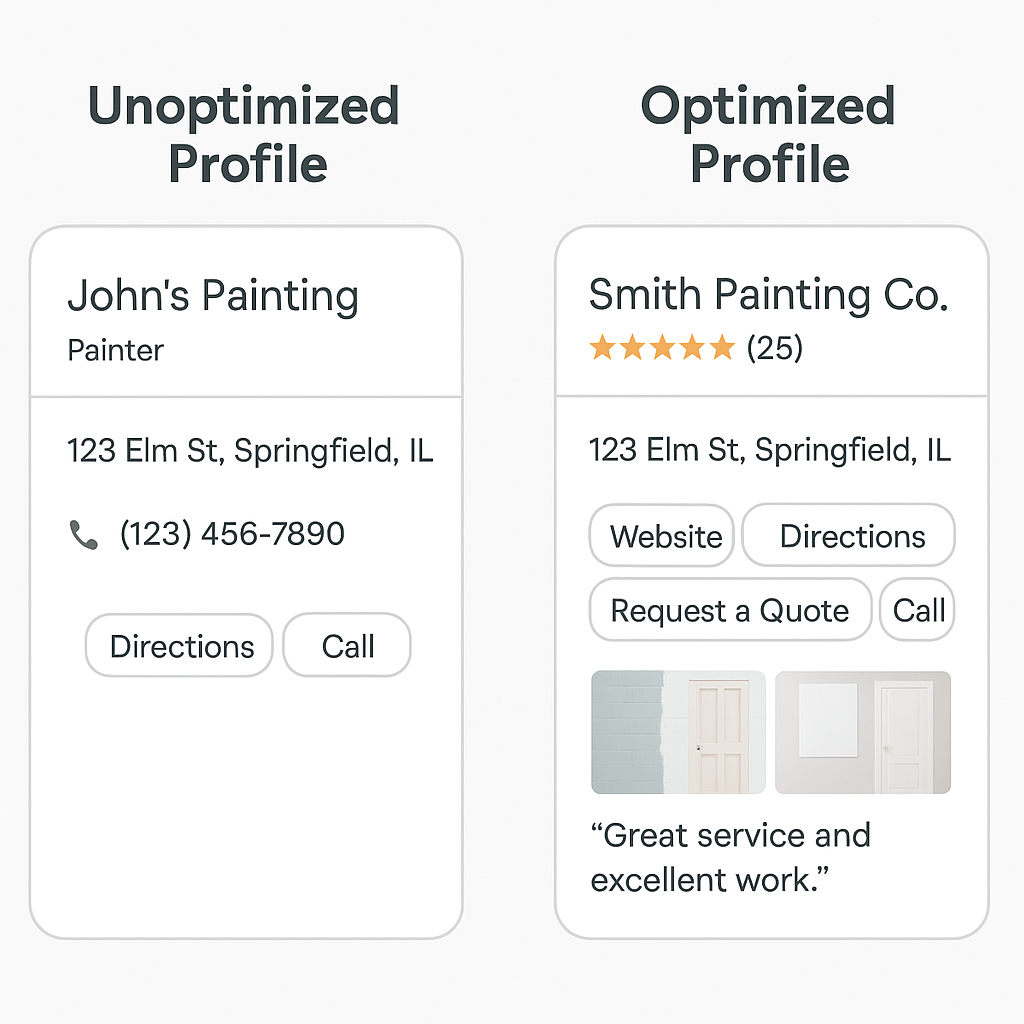Image resolution: width=1024 pixels, height=1024 pixels.
Task: Click the "Great service and excellent work" review
Action: pyautogui.click(x=730, y=857)
